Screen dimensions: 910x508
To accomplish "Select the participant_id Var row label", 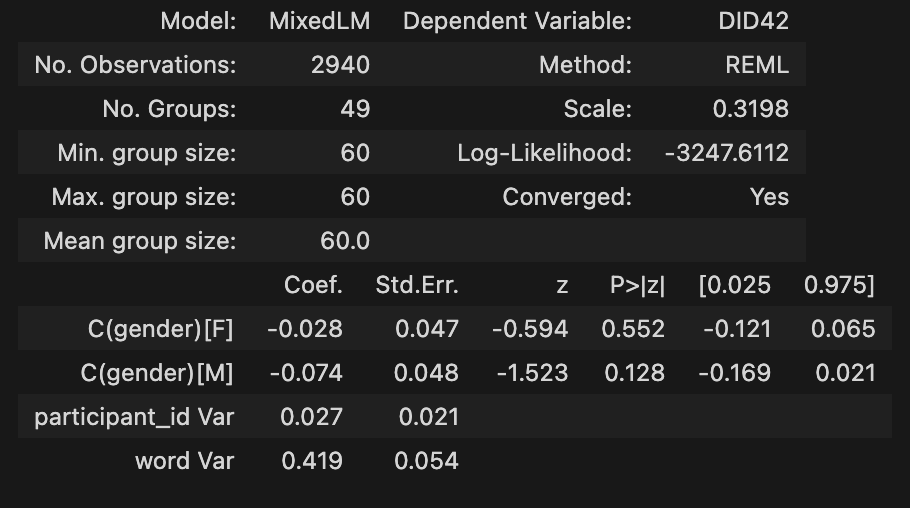I will click(x=134, y=417).
